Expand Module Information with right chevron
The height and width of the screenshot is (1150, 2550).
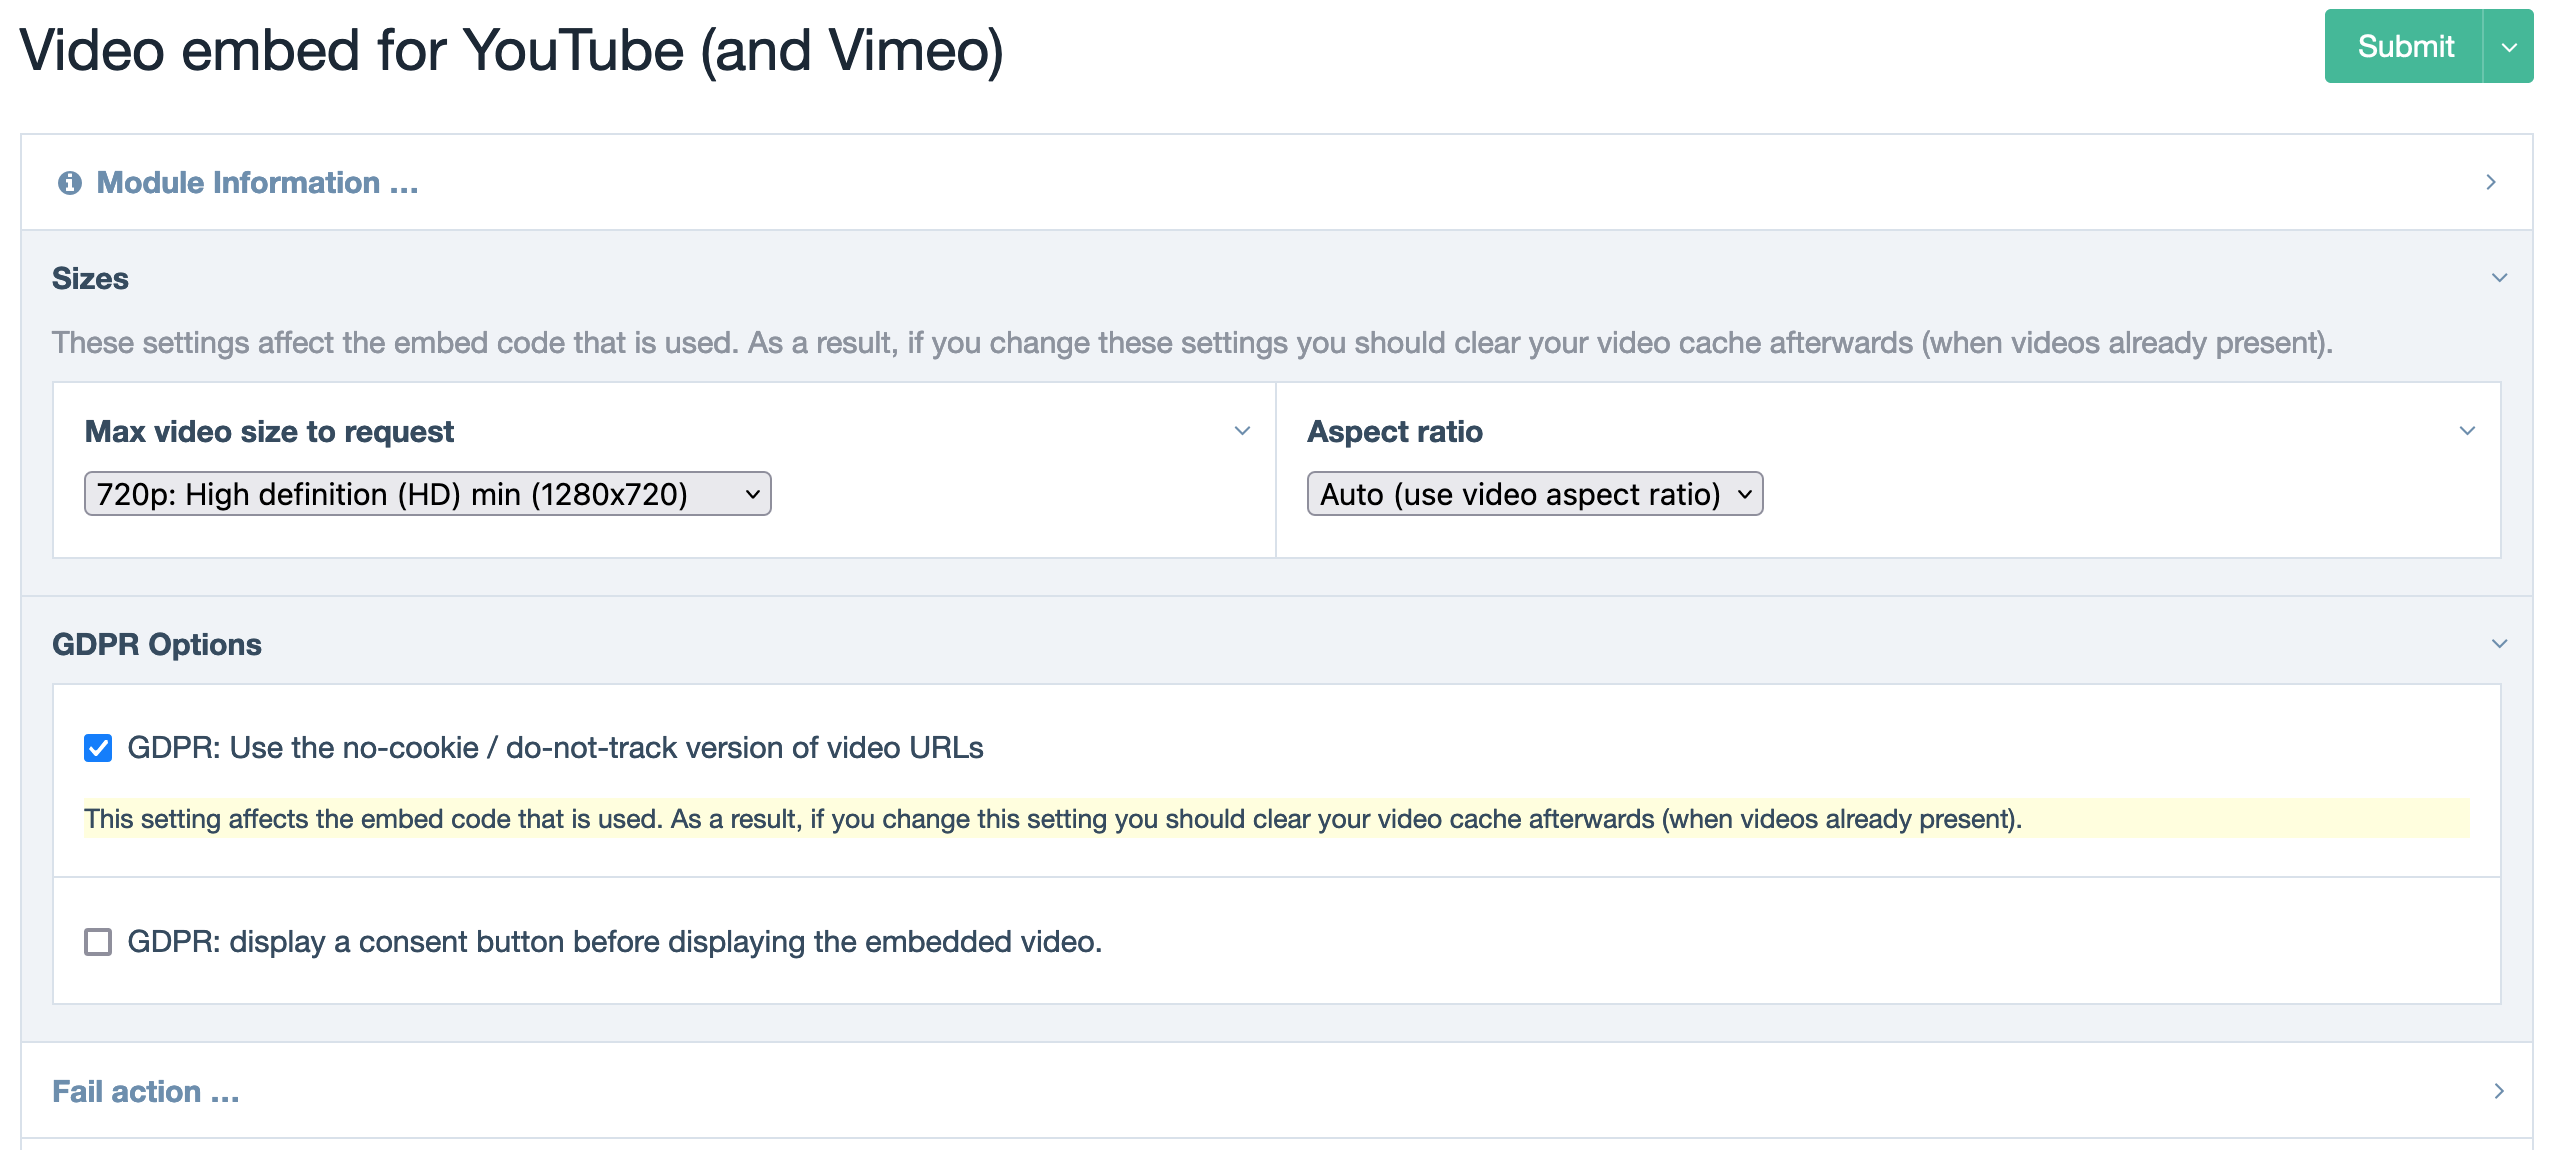click(2490, 182)
